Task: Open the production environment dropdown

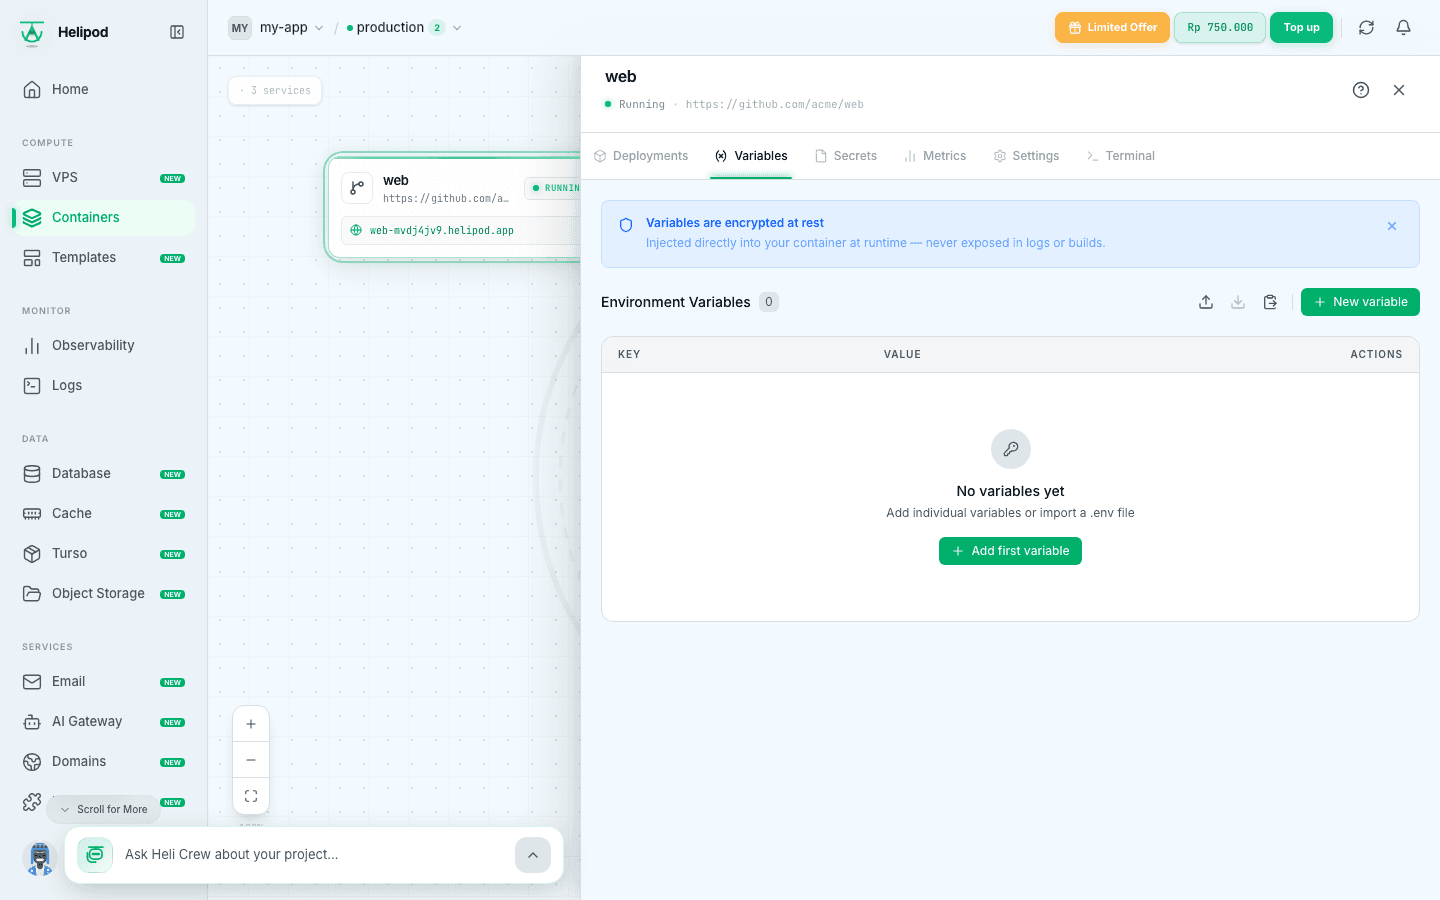Action: click(404, 28)
